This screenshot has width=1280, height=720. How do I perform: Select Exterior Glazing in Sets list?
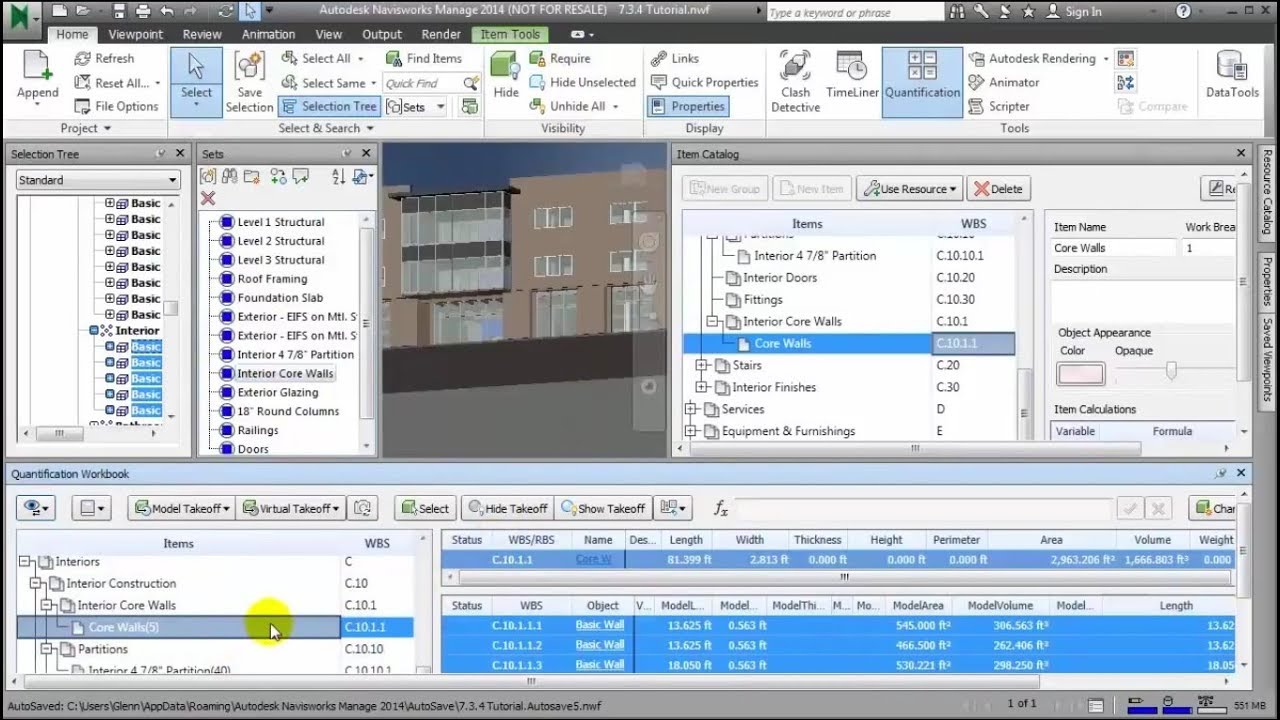pyautogui.click(x=278, y=393)
